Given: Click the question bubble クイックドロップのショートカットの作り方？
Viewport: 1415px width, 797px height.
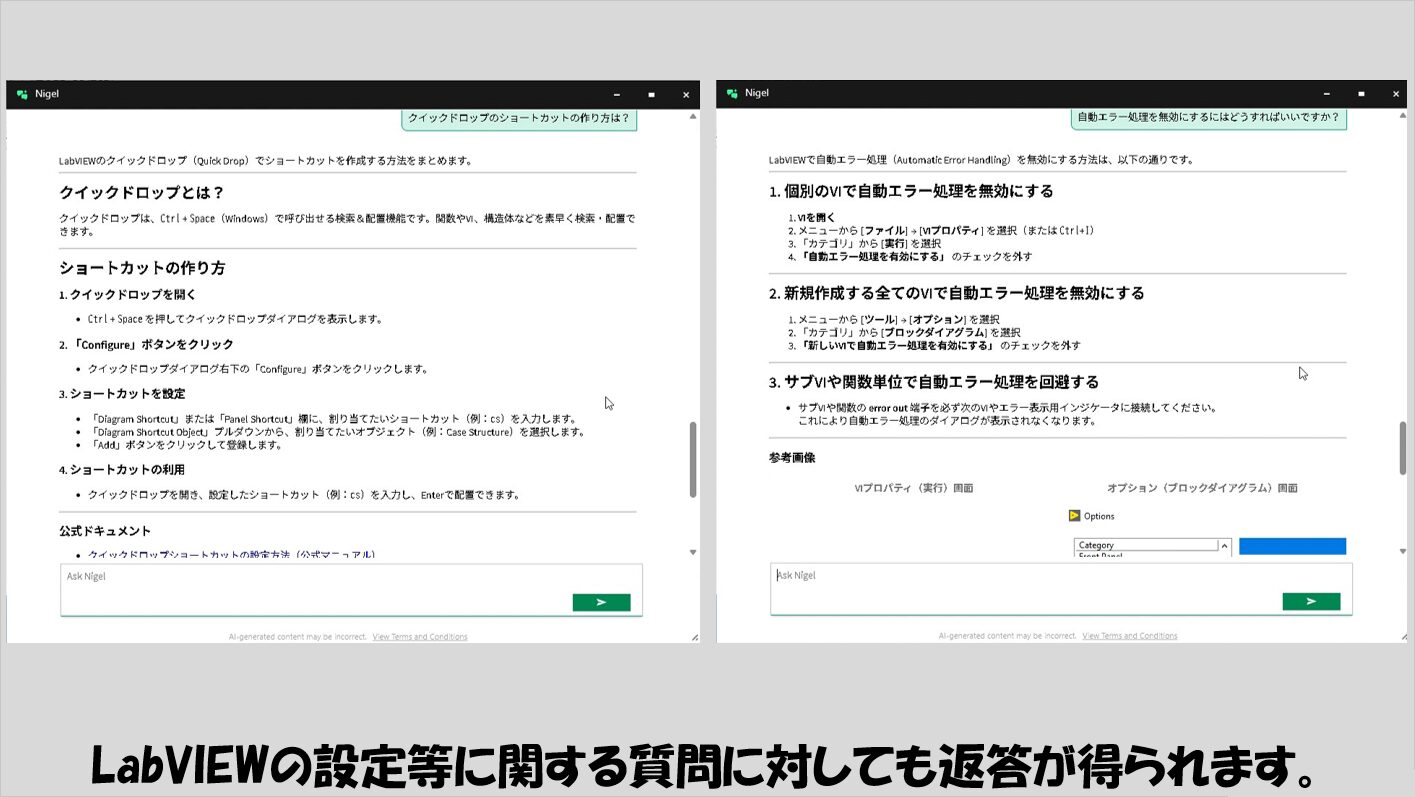Looking at the screenshot, I should [520, 118].
